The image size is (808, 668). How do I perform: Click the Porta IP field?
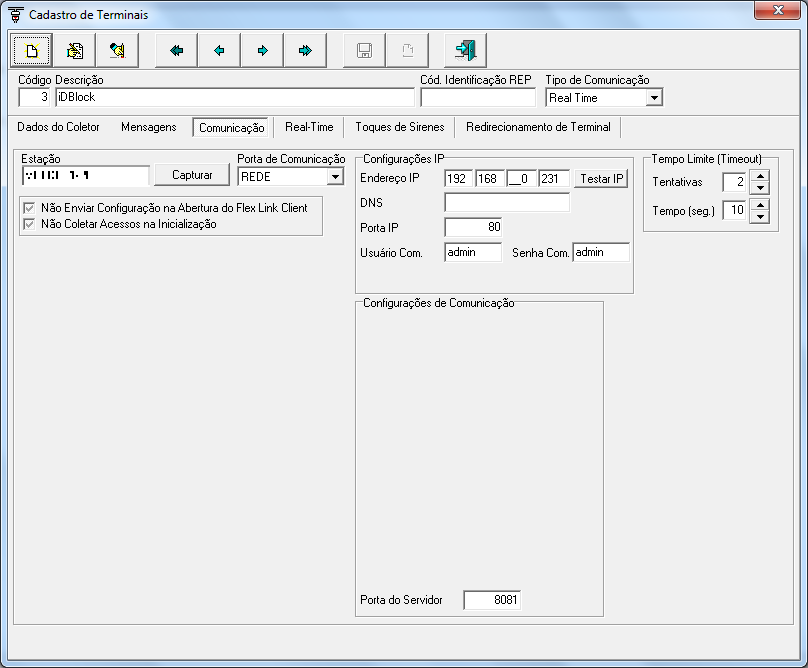click(473, 227)
